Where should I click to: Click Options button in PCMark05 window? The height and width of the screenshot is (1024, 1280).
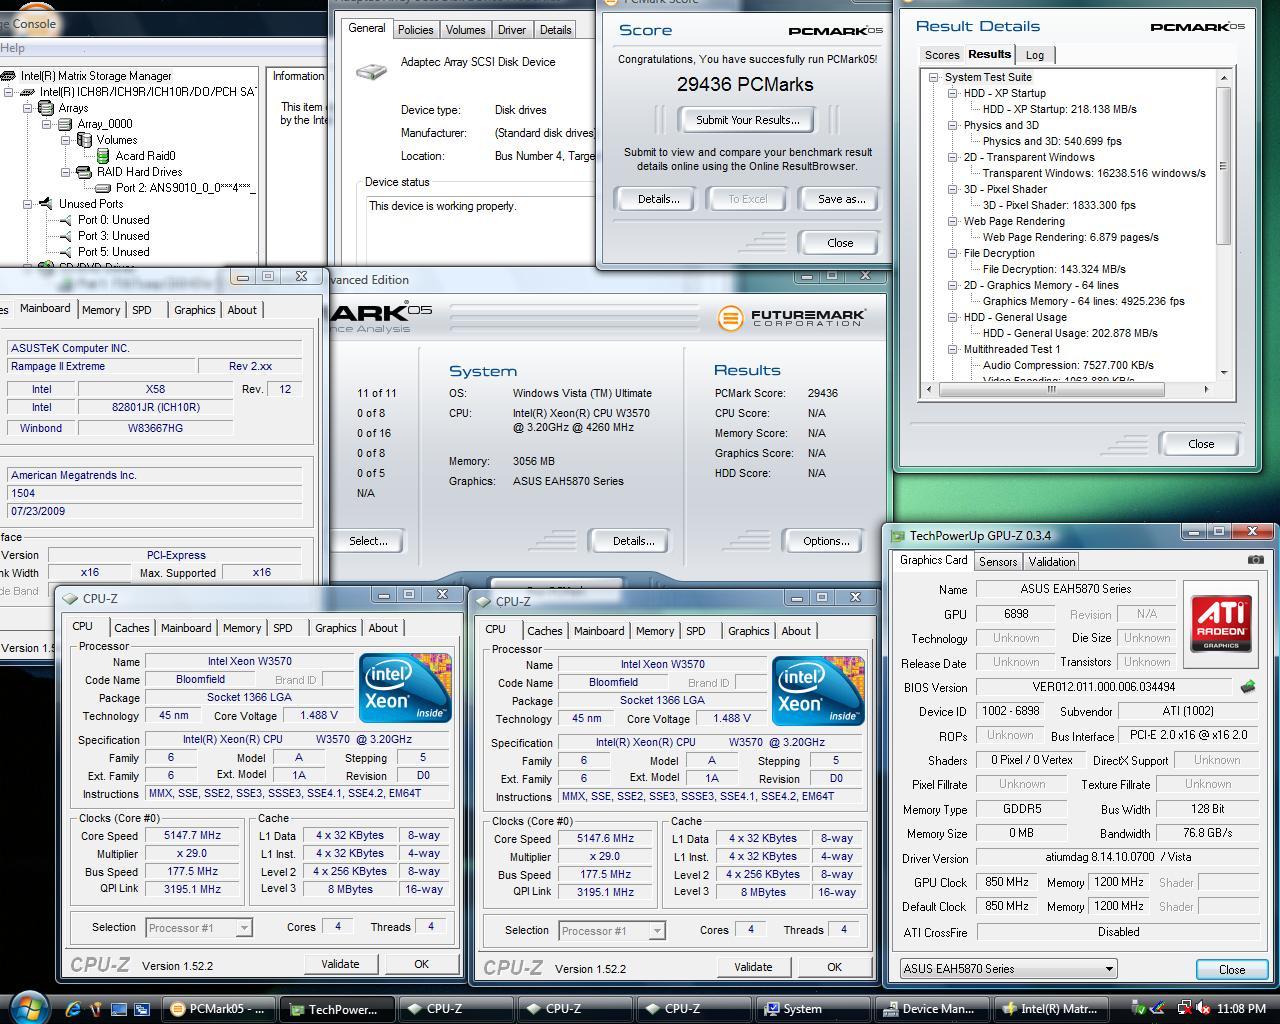tap(826, 541)
